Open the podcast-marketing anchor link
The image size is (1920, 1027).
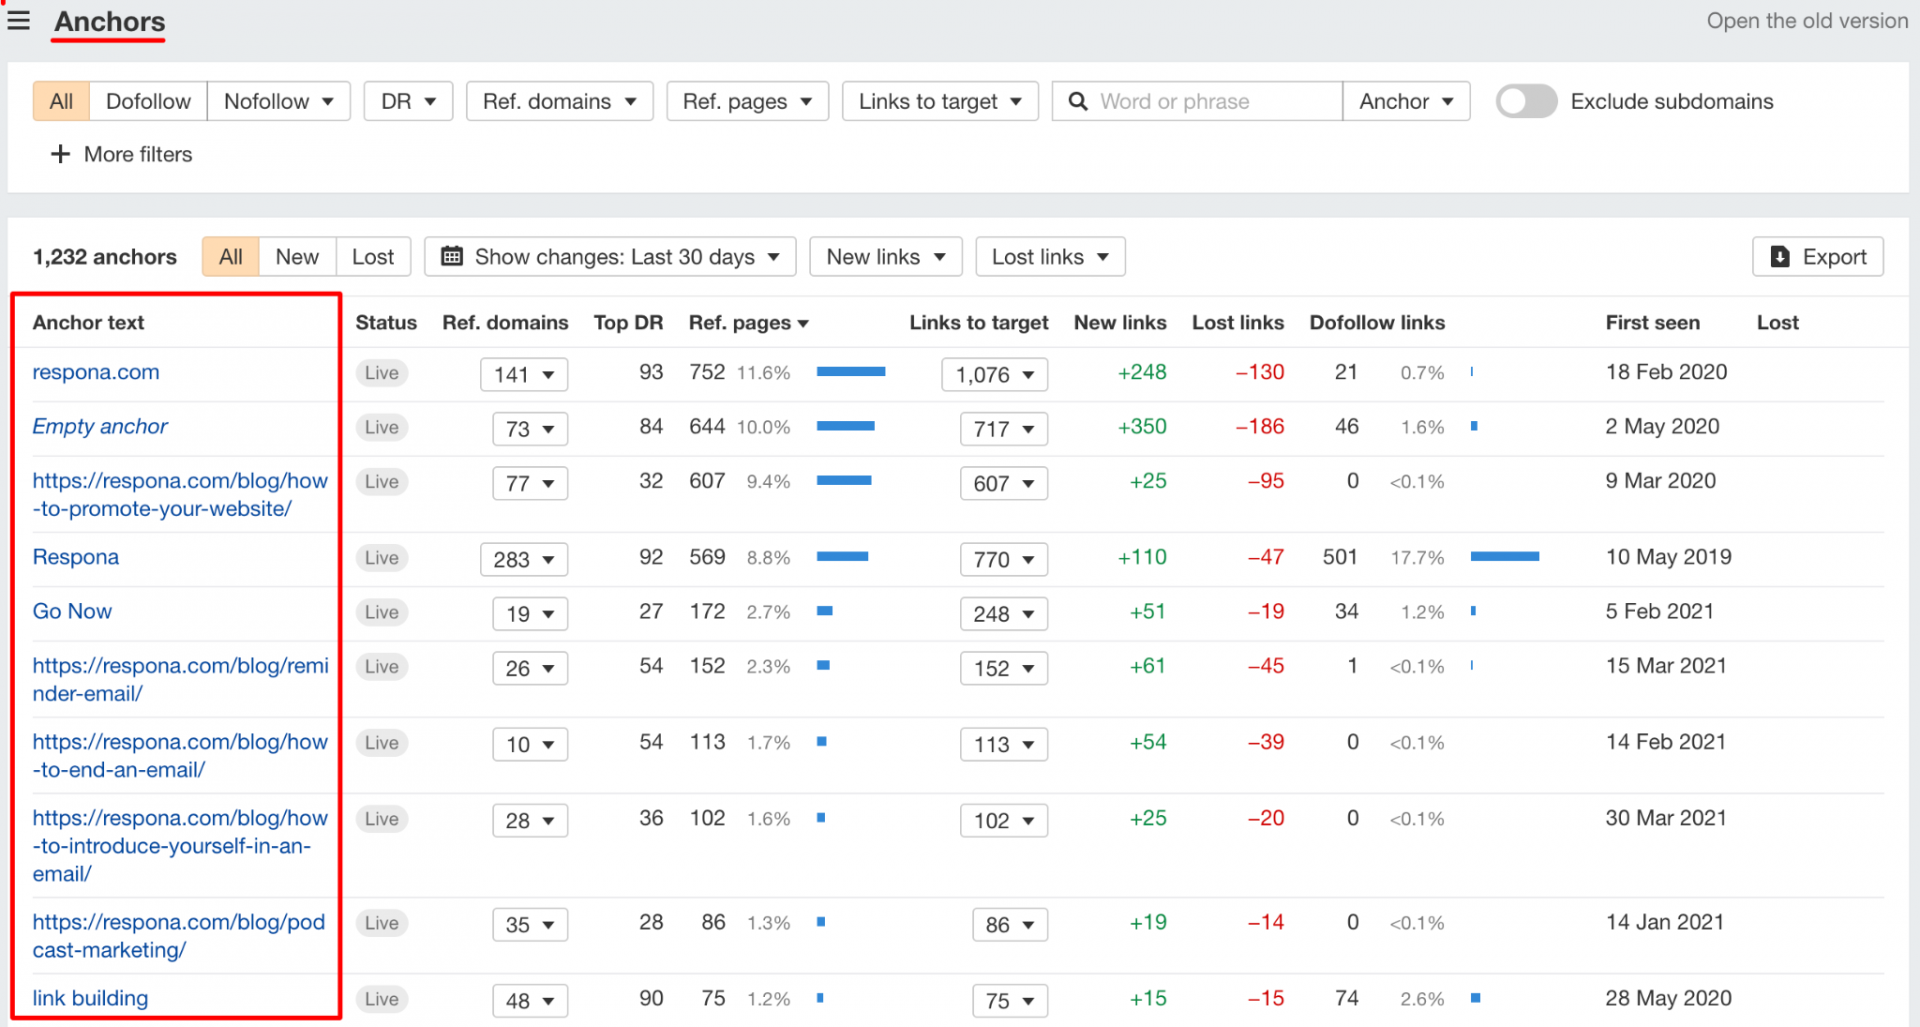pos(179,935)
